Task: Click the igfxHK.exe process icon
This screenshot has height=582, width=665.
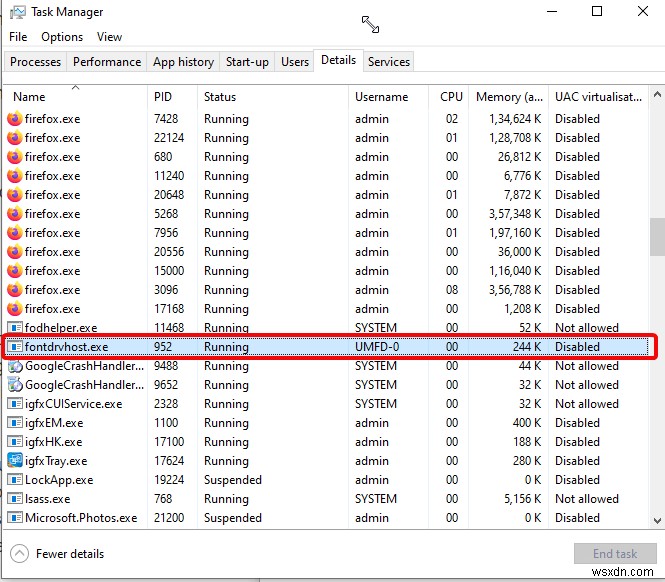Action: point(15,442)
